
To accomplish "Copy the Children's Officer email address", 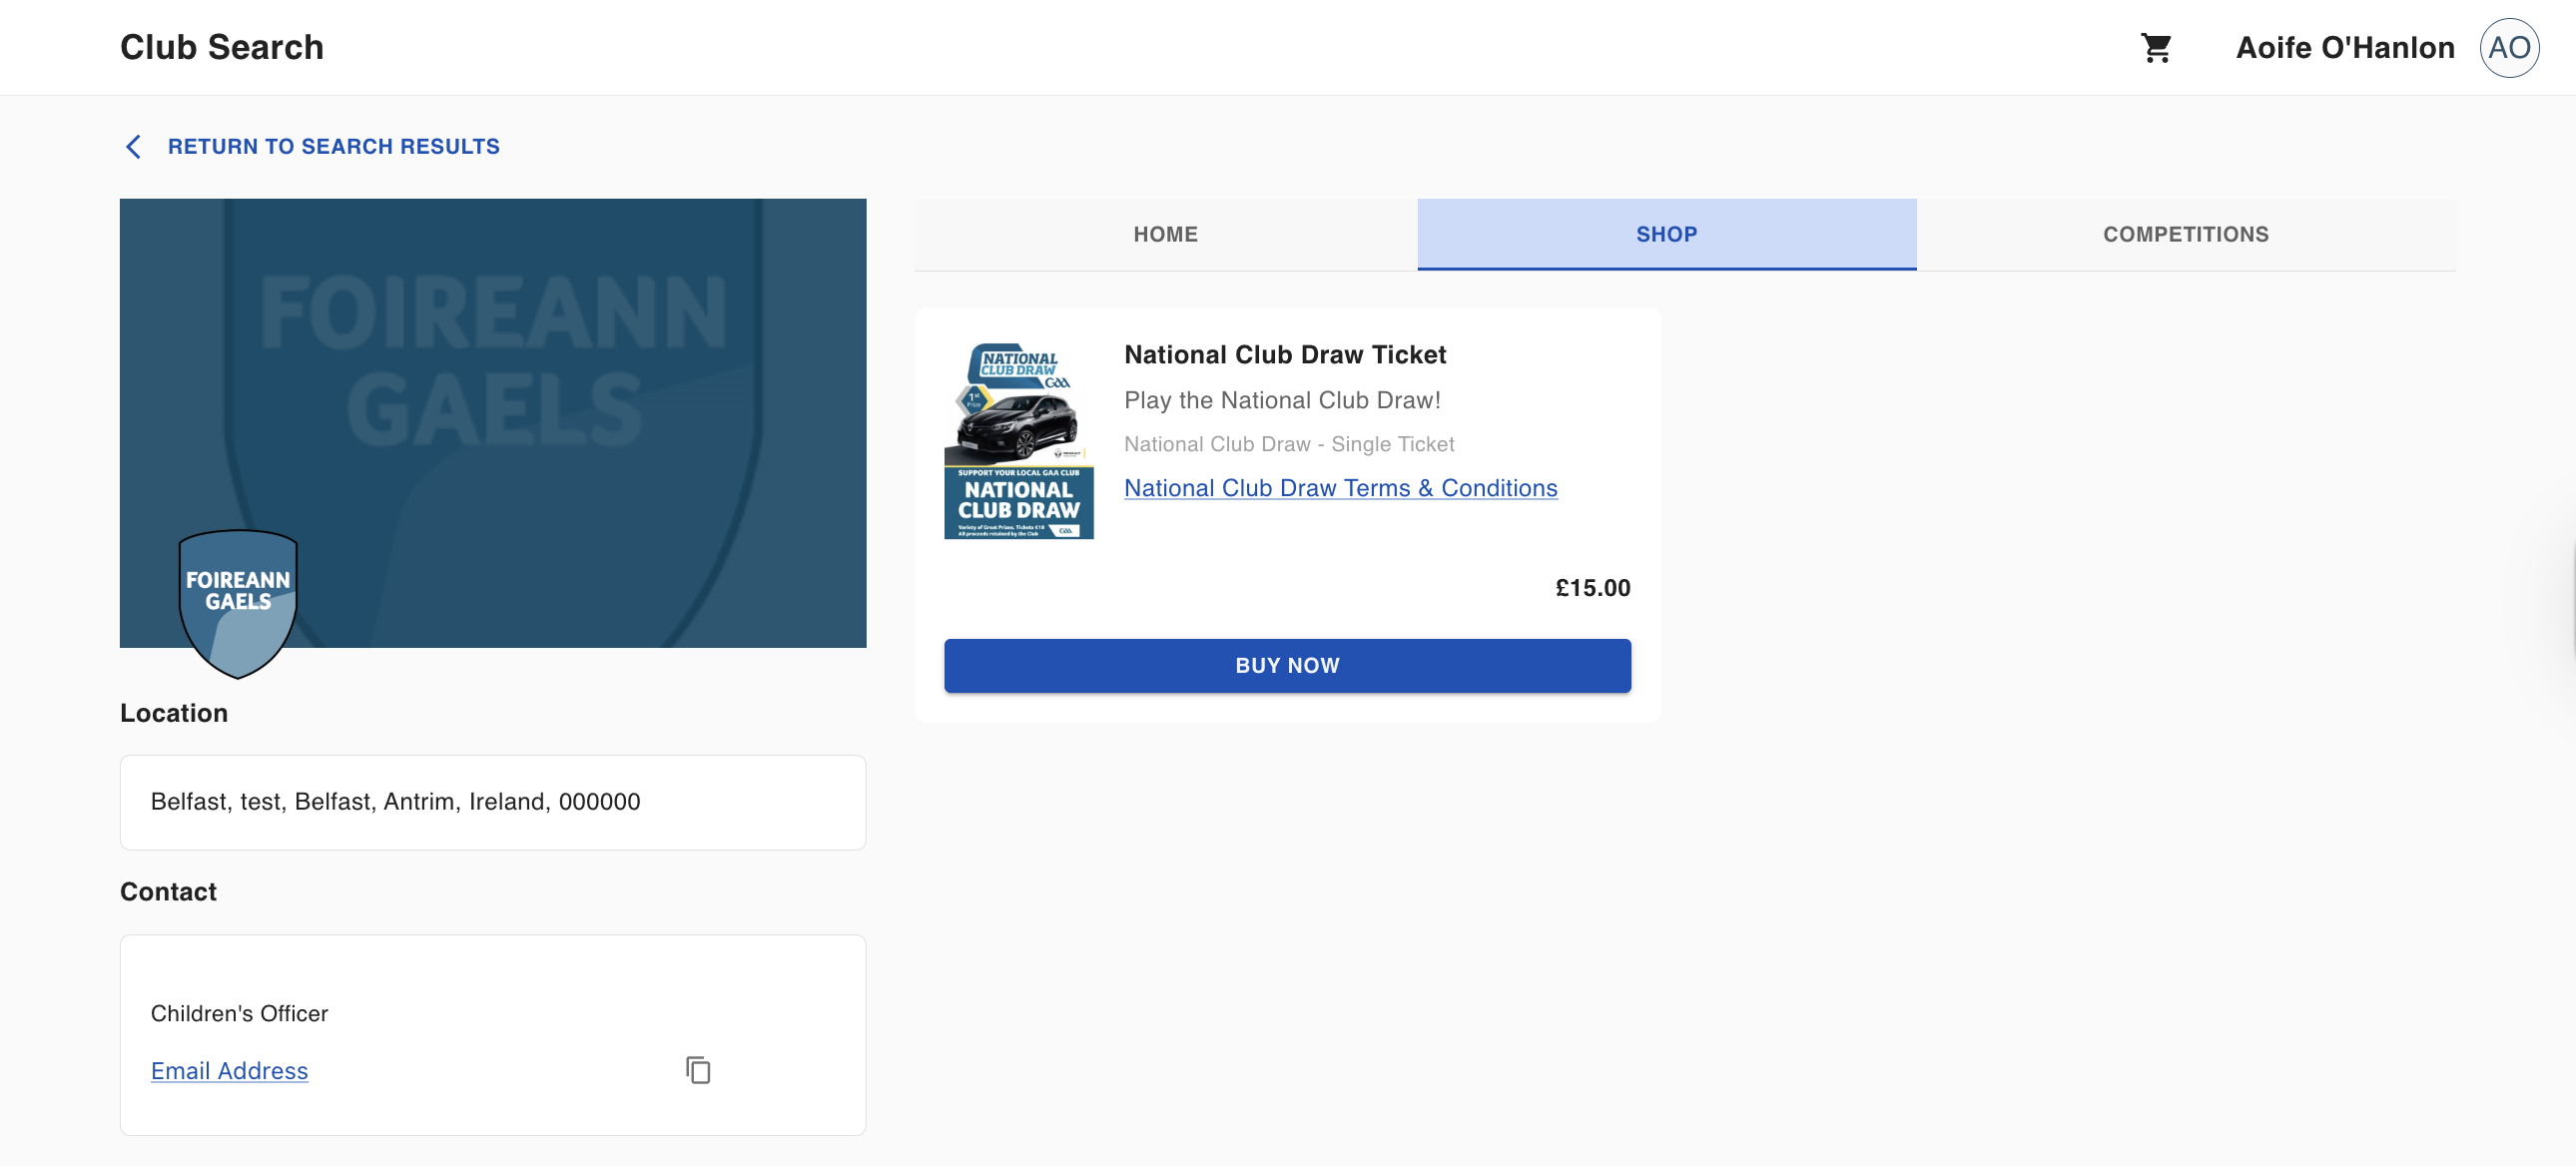I will 698,1070.
